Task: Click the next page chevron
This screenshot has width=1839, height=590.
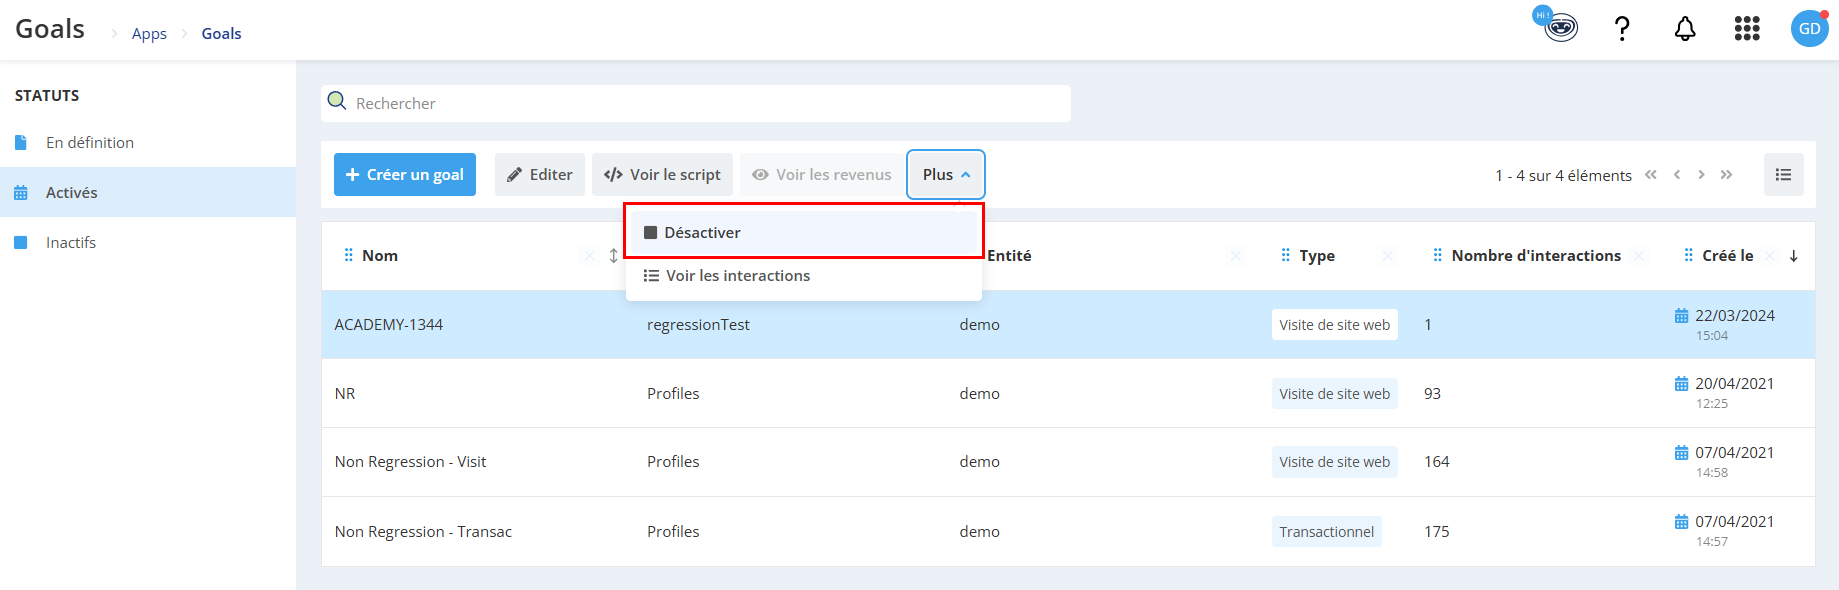Action: click(1701, 174)
